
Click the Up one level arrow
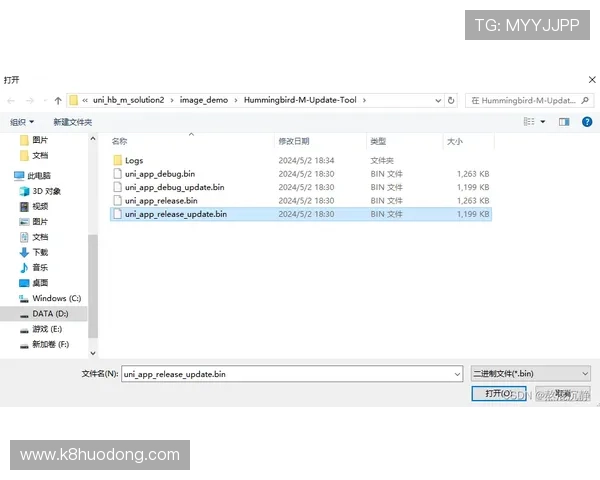coord(58,100)
